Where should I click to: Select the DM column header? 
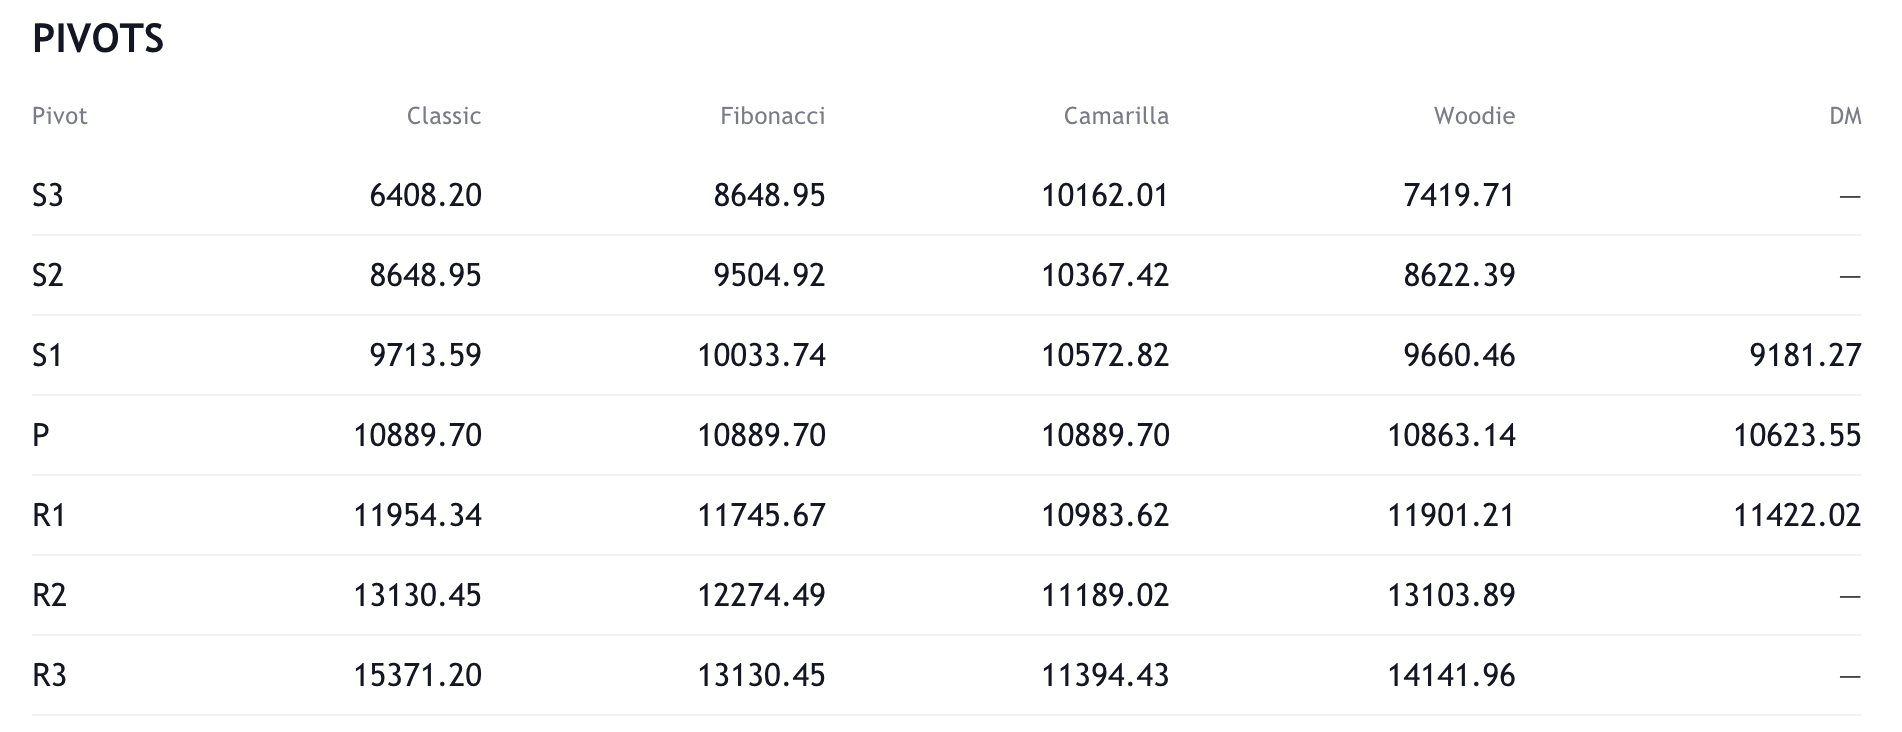[1845, 116]
